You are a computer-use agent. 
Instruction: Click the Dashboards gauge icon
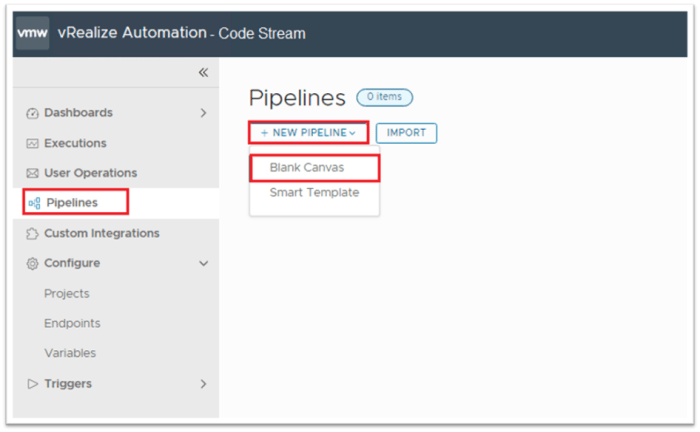point(32,113)
